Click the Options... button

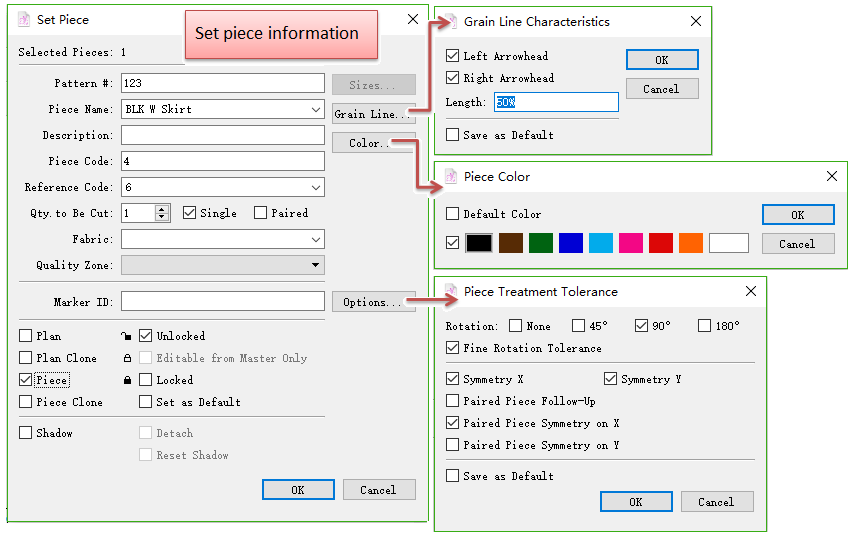[x=373, y=302]
